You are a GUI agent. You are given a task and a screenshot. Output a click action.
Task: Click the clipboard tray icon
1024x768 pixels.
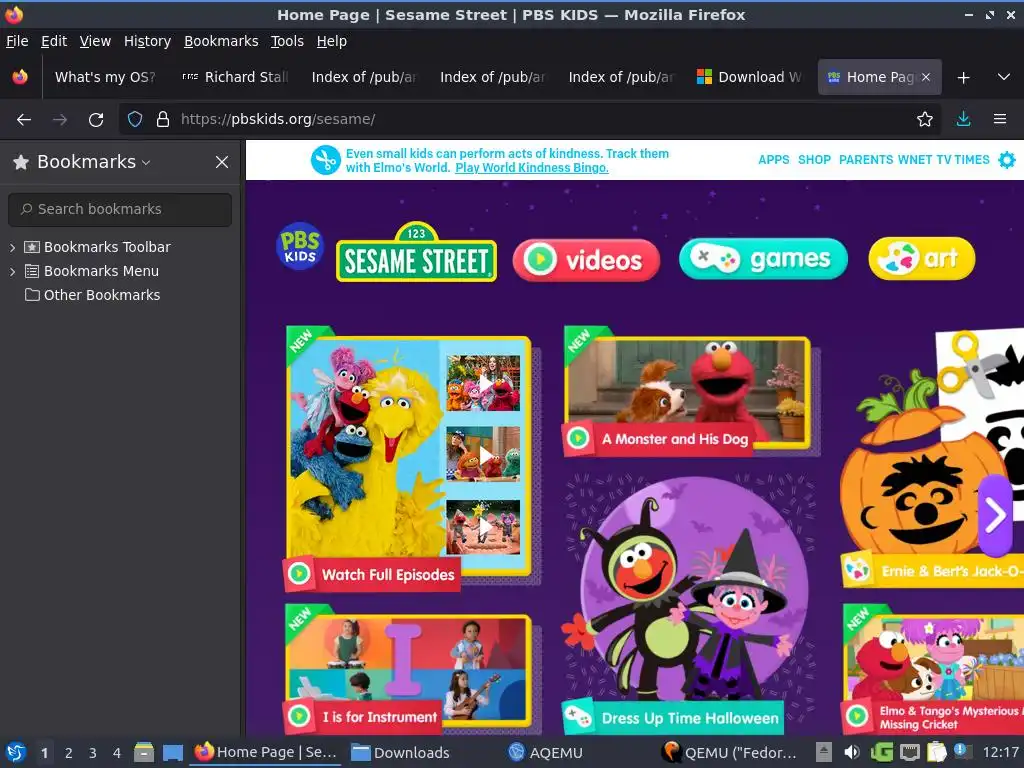click(936, 752)
